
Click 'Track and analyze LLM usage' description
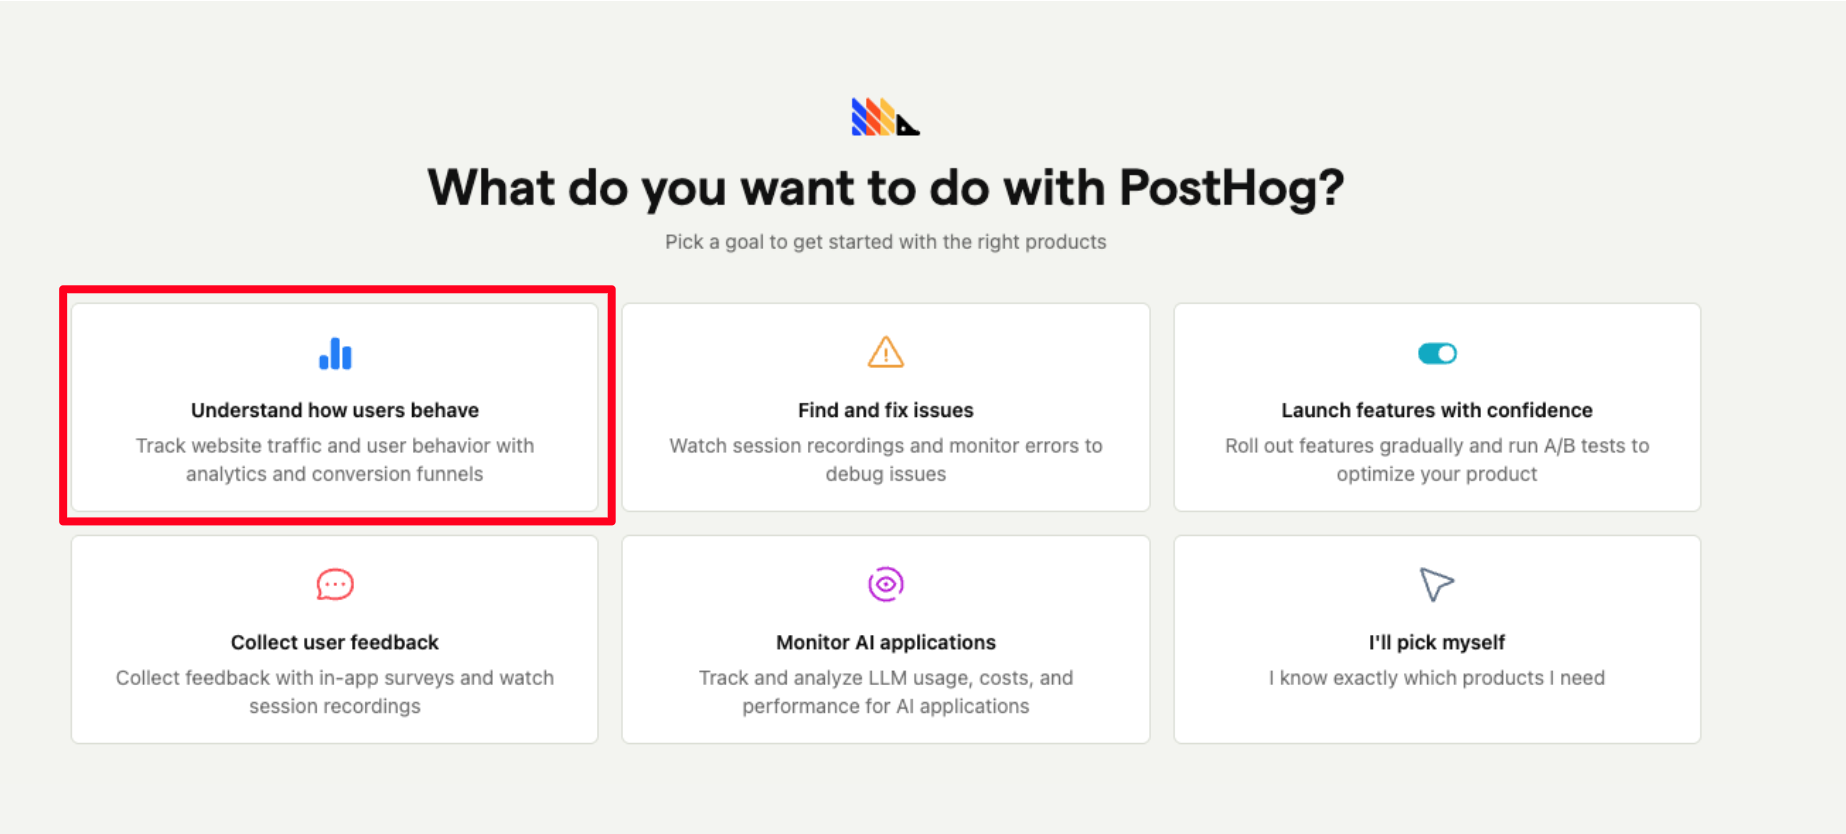click(885, 692)
